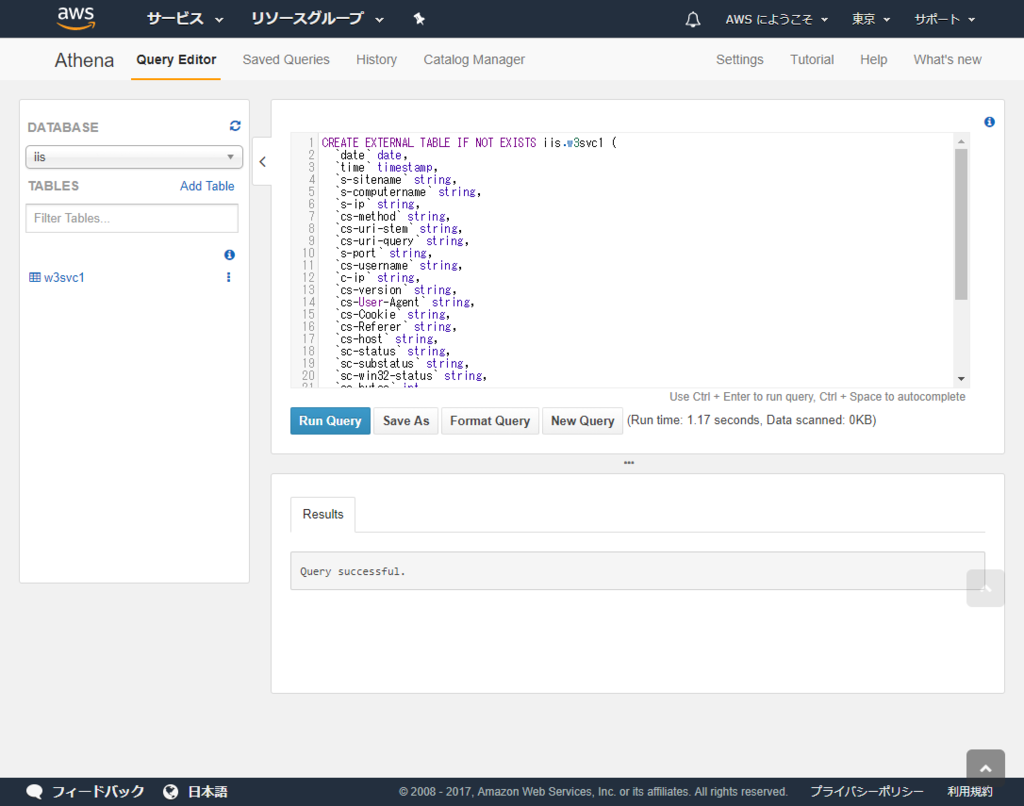Click the editor scrollbar down arrow

point(961,379)
